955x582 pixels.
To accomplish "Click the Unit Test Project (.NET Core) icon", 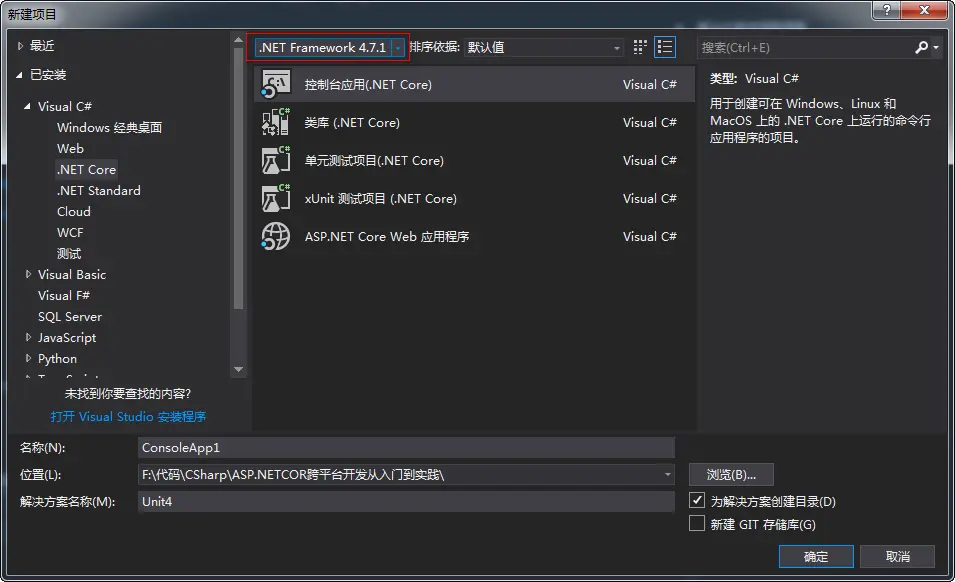I will [276, 160].
